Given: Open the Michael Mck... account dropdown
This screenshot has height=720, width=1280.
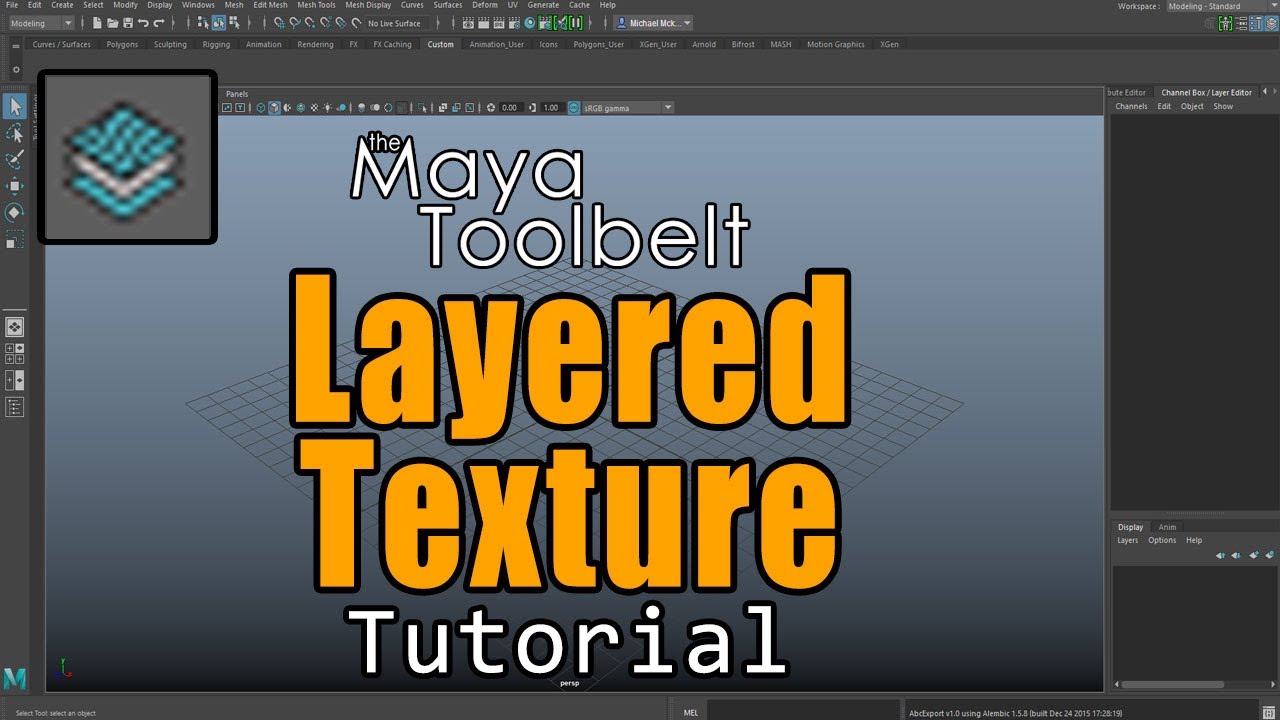Looking at the screenshot, I should [652, 23].
